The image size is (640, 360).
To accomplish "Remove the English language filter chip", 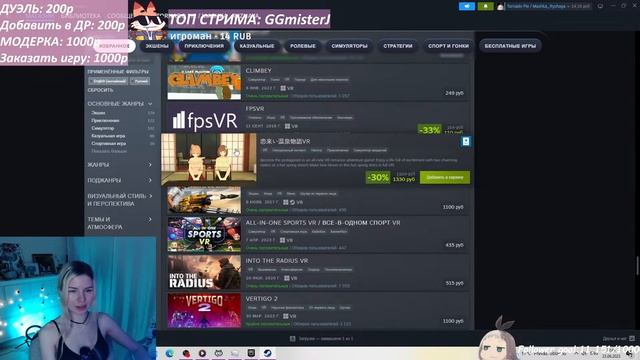I will 109,81.
